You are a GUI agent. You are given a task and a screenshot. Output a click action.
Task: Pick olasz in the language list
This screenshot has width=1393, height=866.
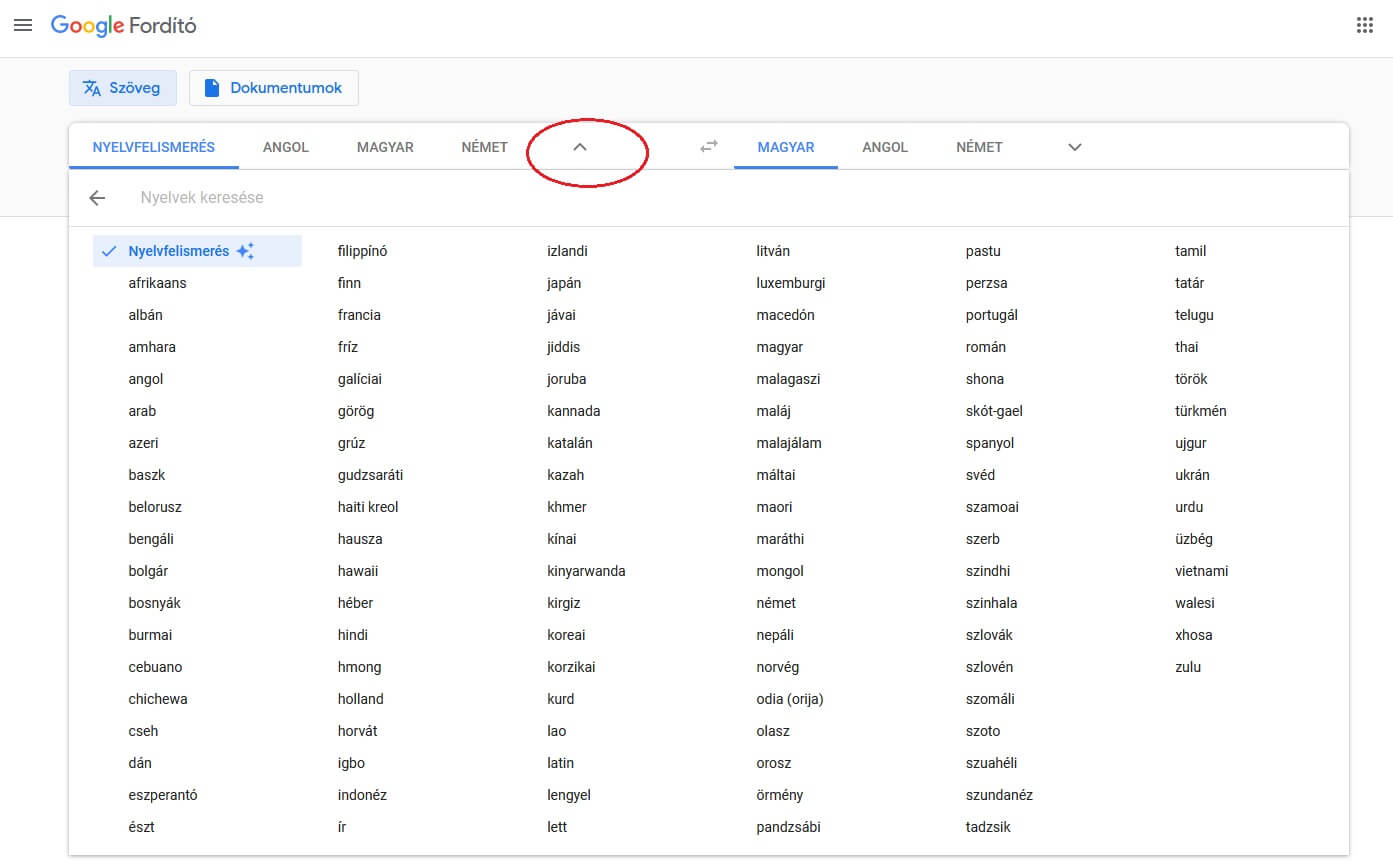point(773,731)
